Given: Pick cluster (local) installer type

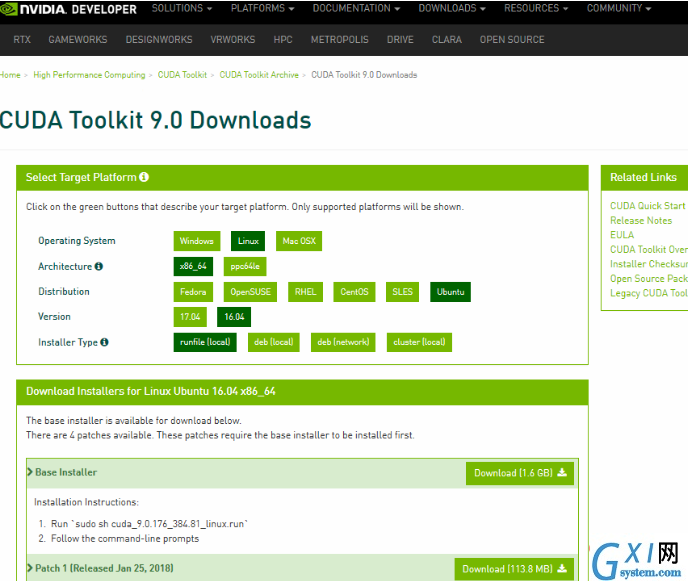Looking at the screenshot, I should click(419, 342).
